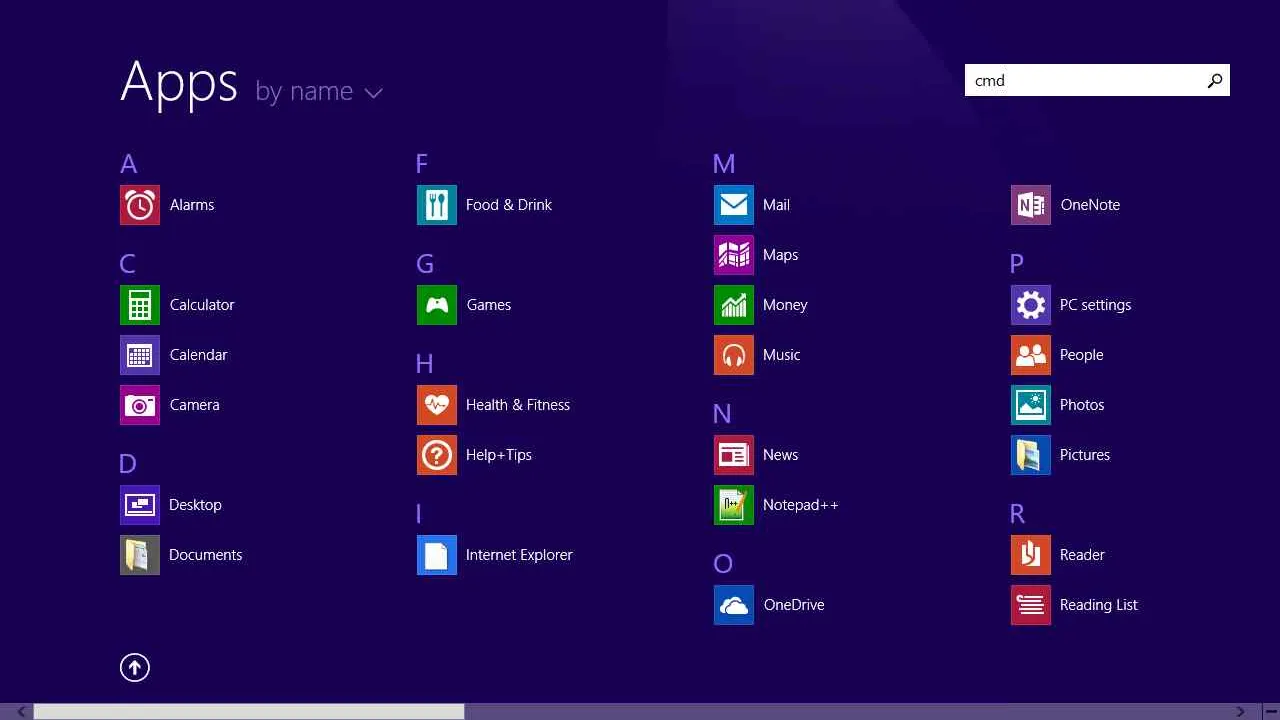Click the 'N' group header

tap(722, 414)
